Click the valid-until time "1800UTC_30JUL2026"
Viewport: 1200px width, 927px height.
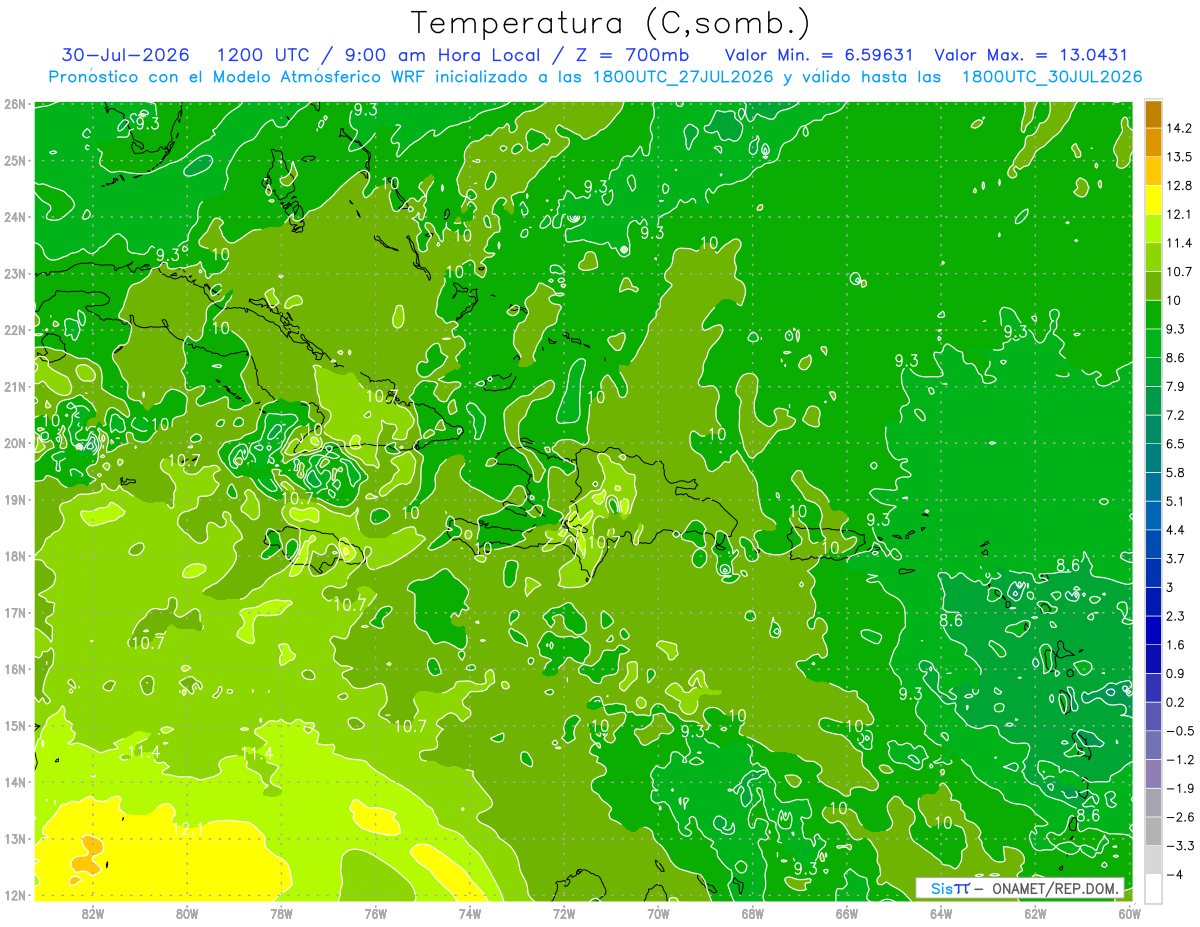point(1052,76)
